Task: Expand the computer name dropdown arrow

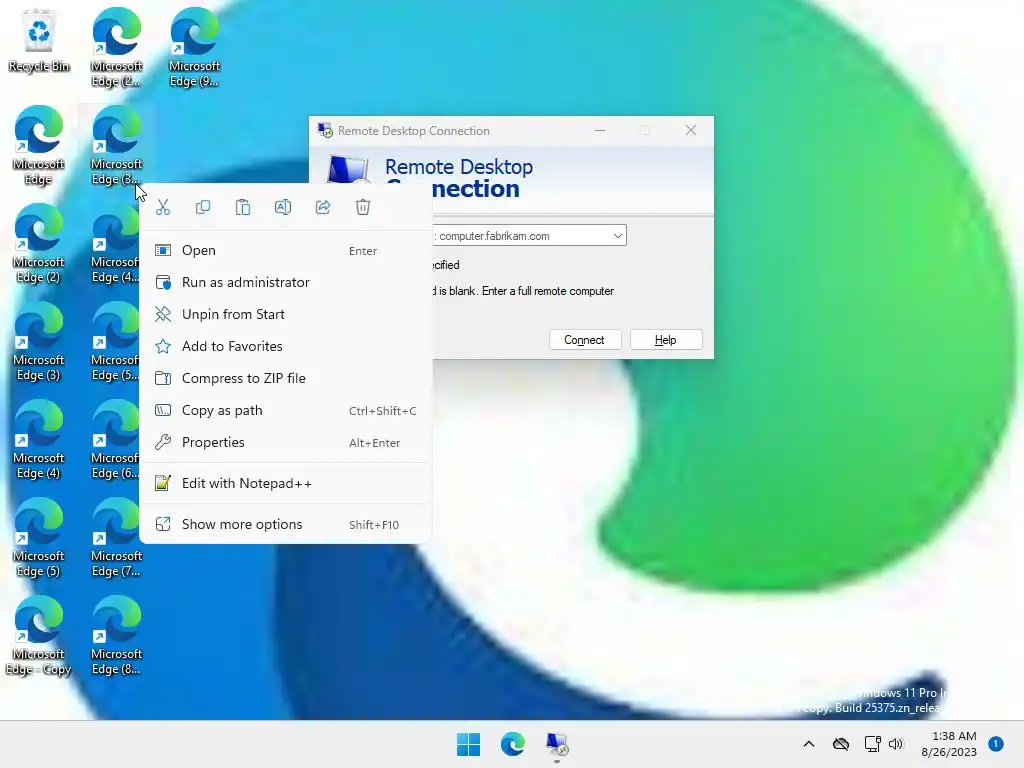Action: (x=617, y=236)
